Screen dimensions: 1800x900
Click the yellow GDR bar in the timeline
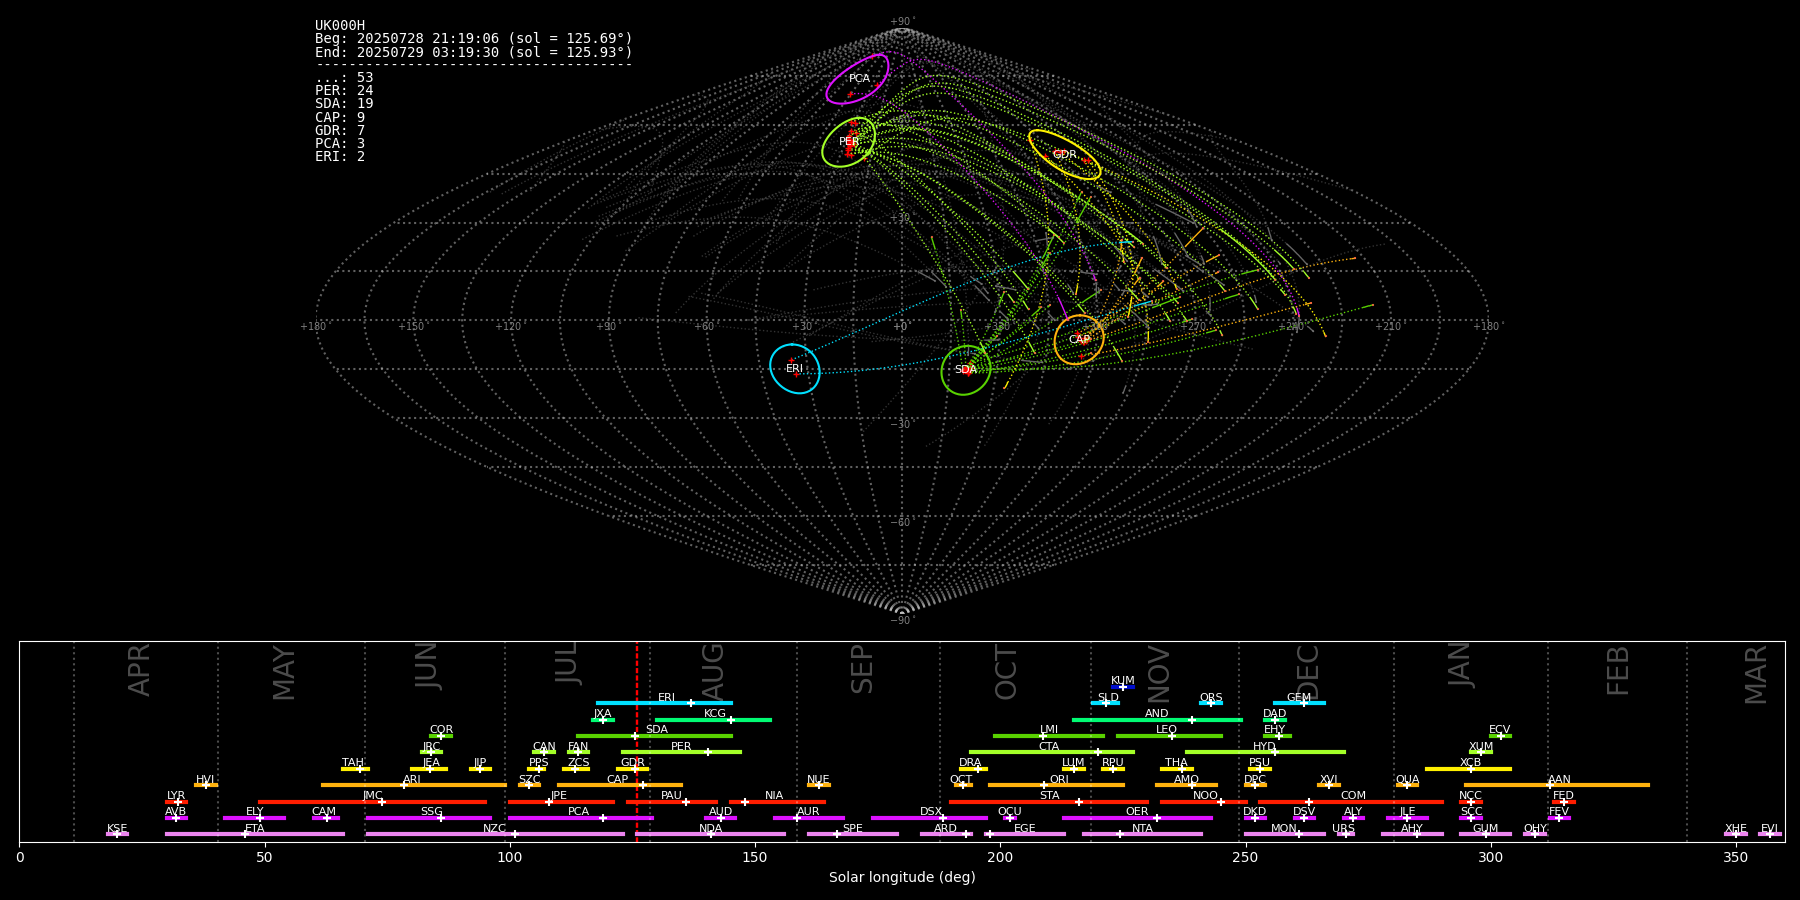click(633, 769)
